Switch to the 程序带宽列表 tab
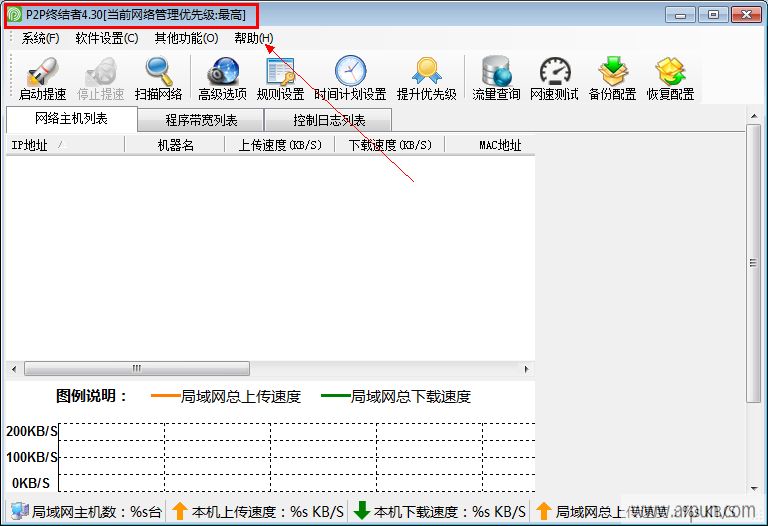Viewport: 768px width, 526px height. pyautogui.click(x=201, y=120)
